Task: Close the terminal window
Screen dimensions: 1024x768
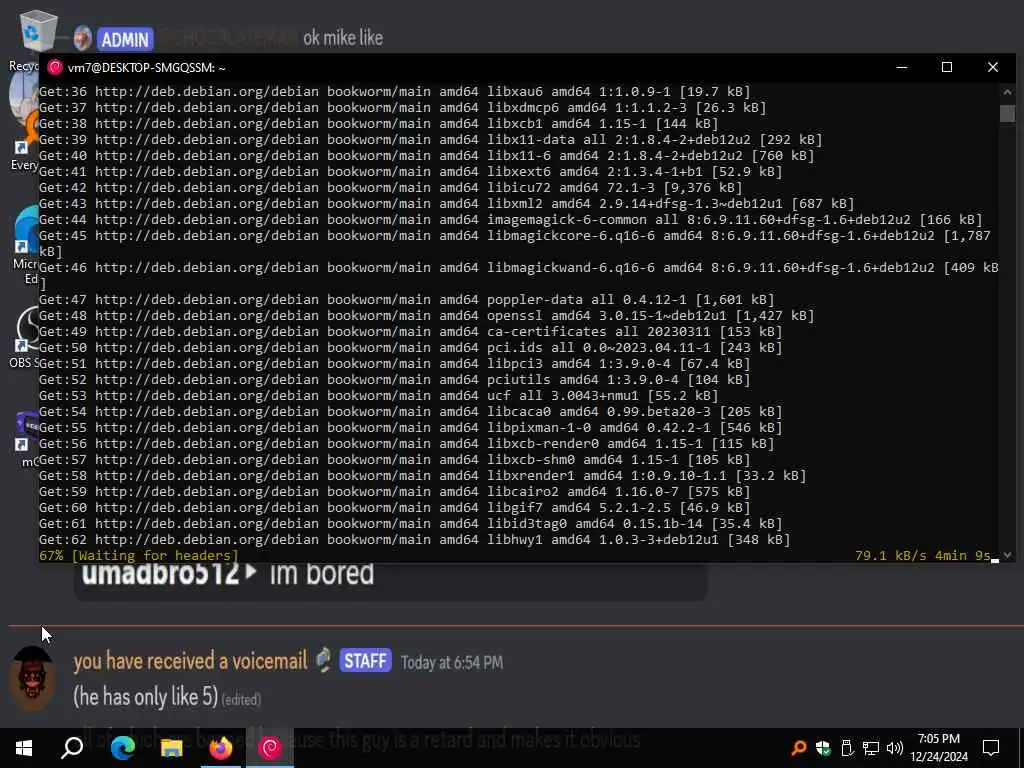Action: [993, 67]
